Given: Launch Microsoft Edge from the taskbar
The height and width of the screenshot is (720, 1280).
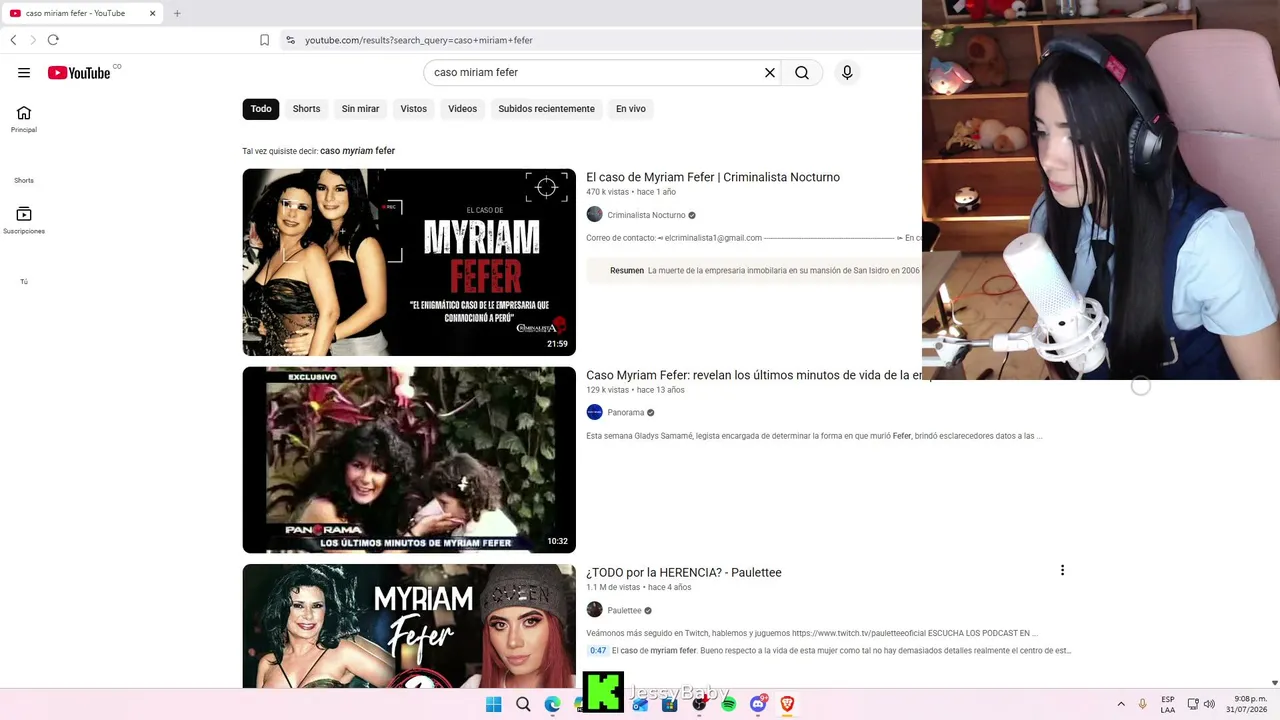Looking at the screenshot, I should coord(552,704).
